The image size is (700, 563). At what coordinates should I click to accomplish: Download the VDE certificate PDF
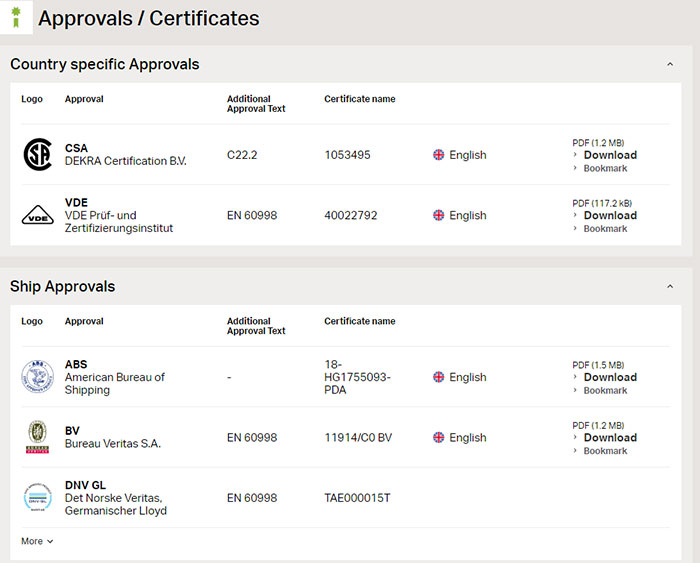click(610, 215)
